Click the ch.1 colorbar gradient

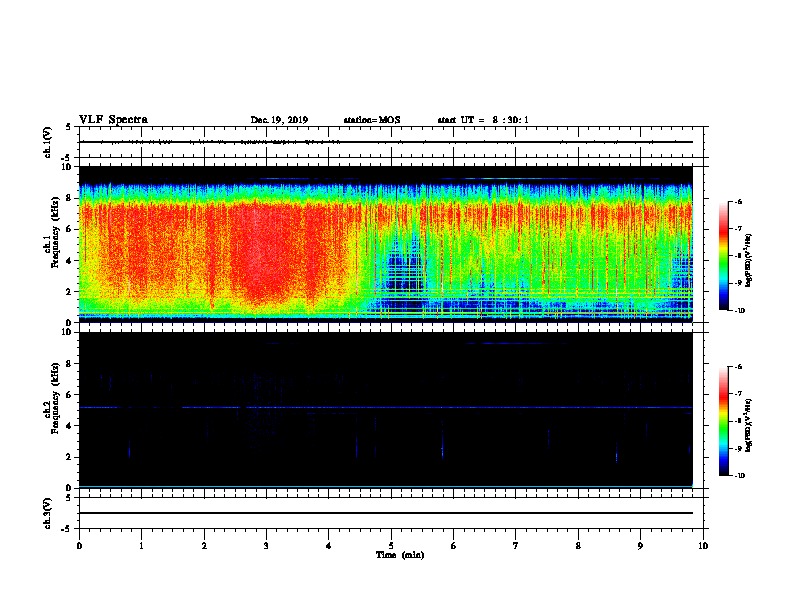[724, 256]
